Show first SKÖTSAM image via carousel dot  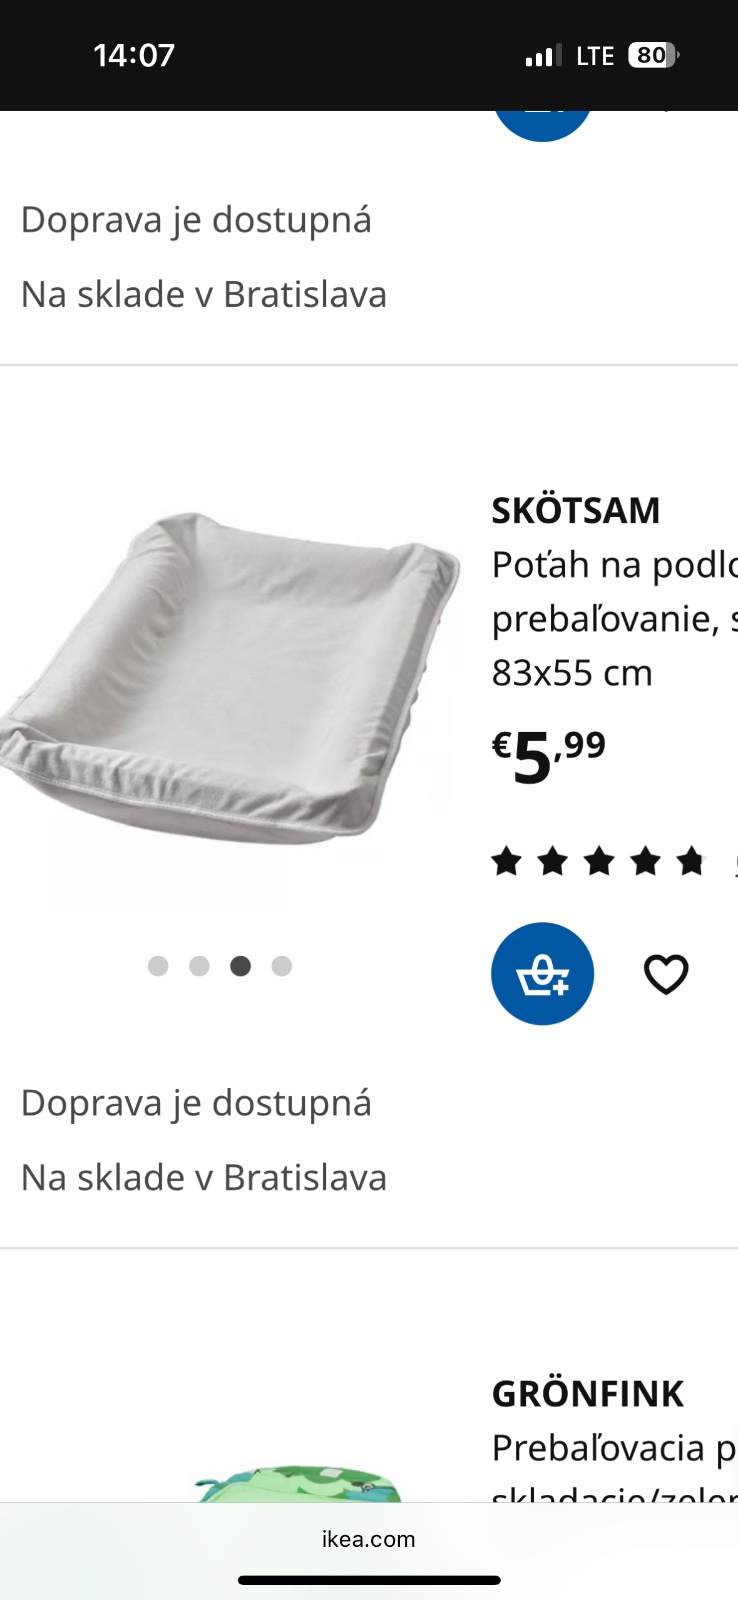(158, 966)
